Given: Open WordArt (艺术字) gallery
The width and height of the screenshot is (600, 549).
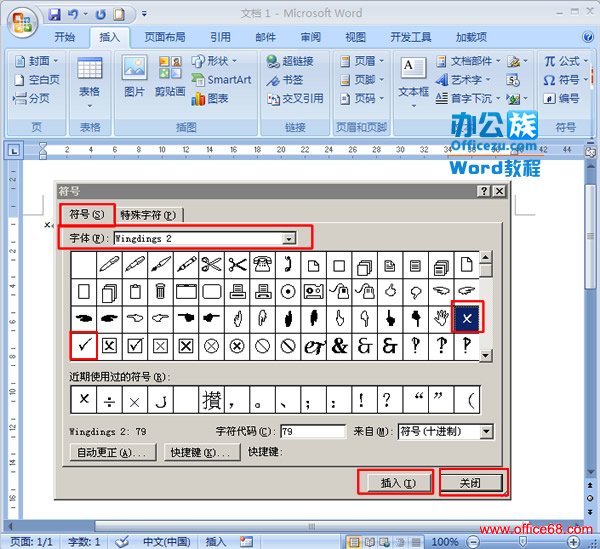Looking at the screenshot, I should (463, 80).
